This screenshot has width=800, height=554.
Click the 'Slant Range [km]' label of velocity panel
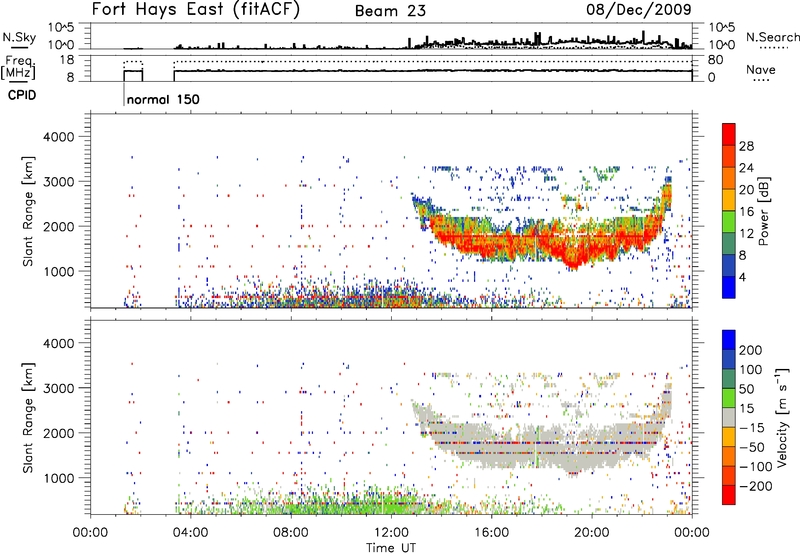tap(28, 418)
